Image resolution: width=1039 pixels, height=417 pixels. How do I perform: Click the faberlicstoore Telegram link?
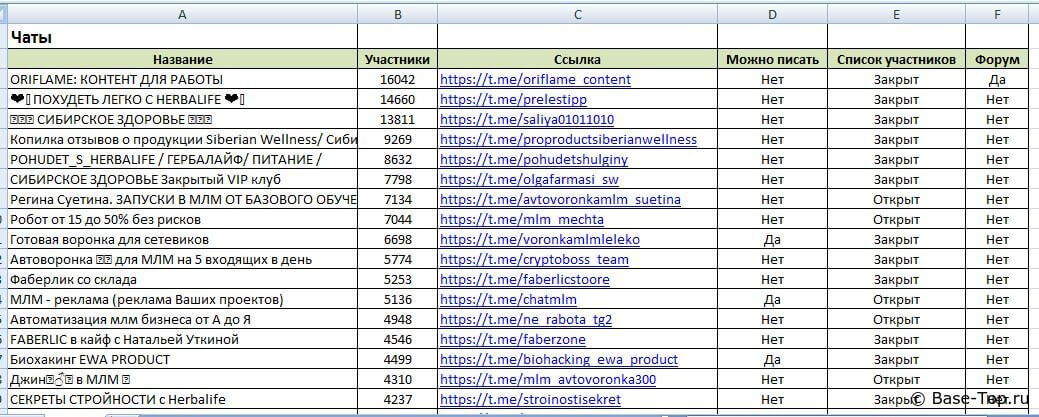[524, 279]
